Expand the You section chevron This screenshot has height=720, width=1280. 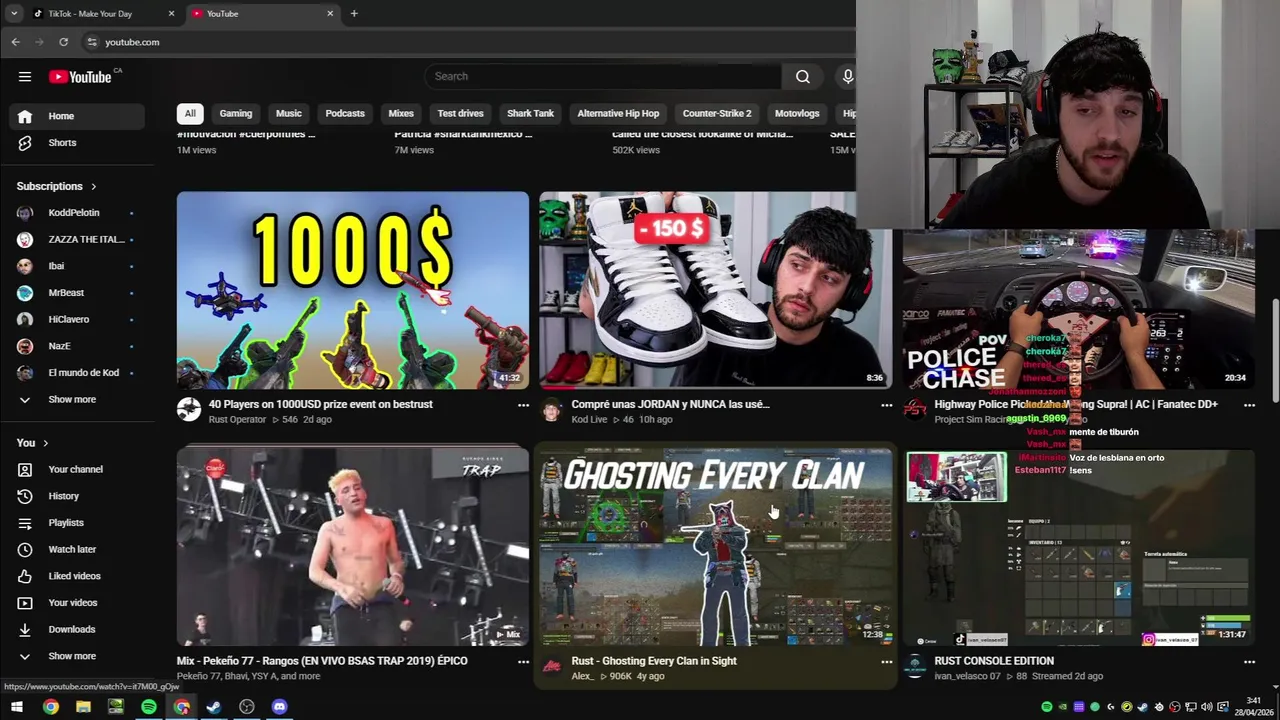tap(45, 443)
